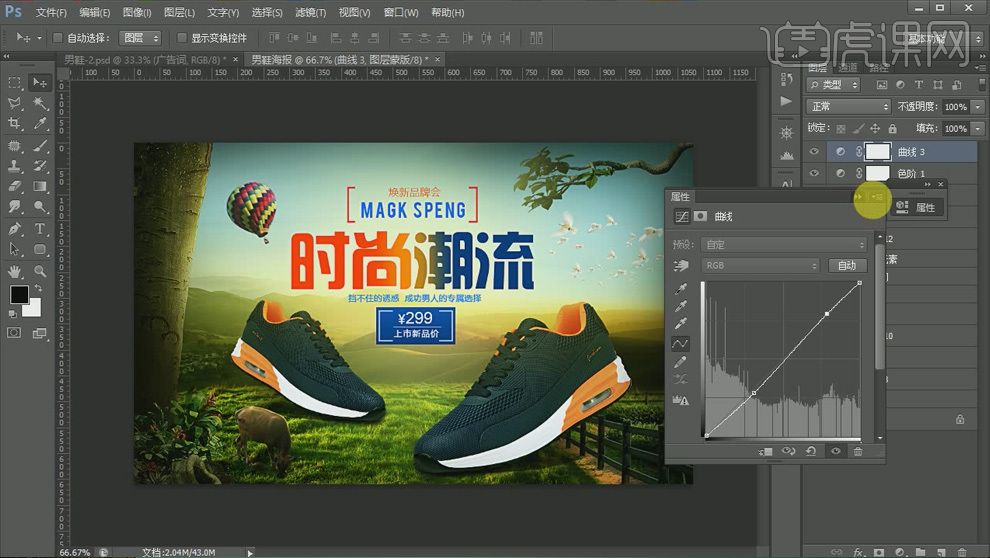
Task: Select the Crop tool
Action: pyautogui.click(x=15, y=124)
